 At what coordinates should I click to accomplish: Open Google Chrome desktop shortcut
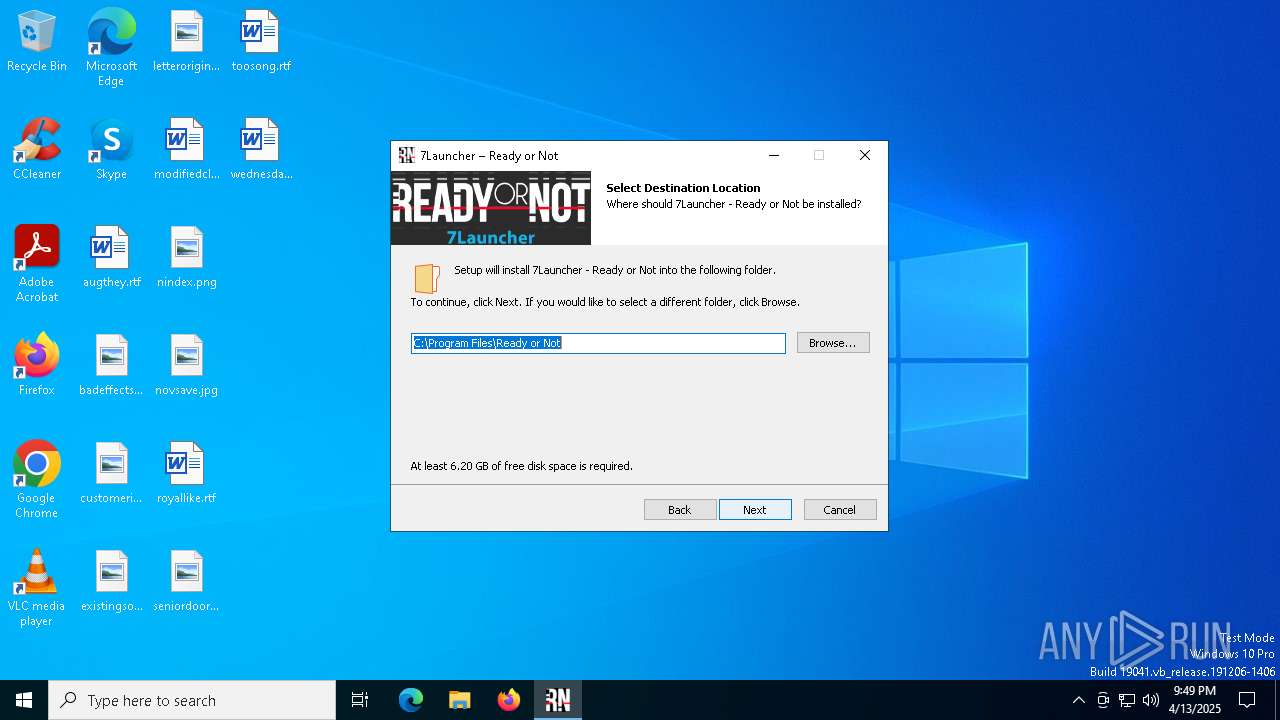(37, 480)
